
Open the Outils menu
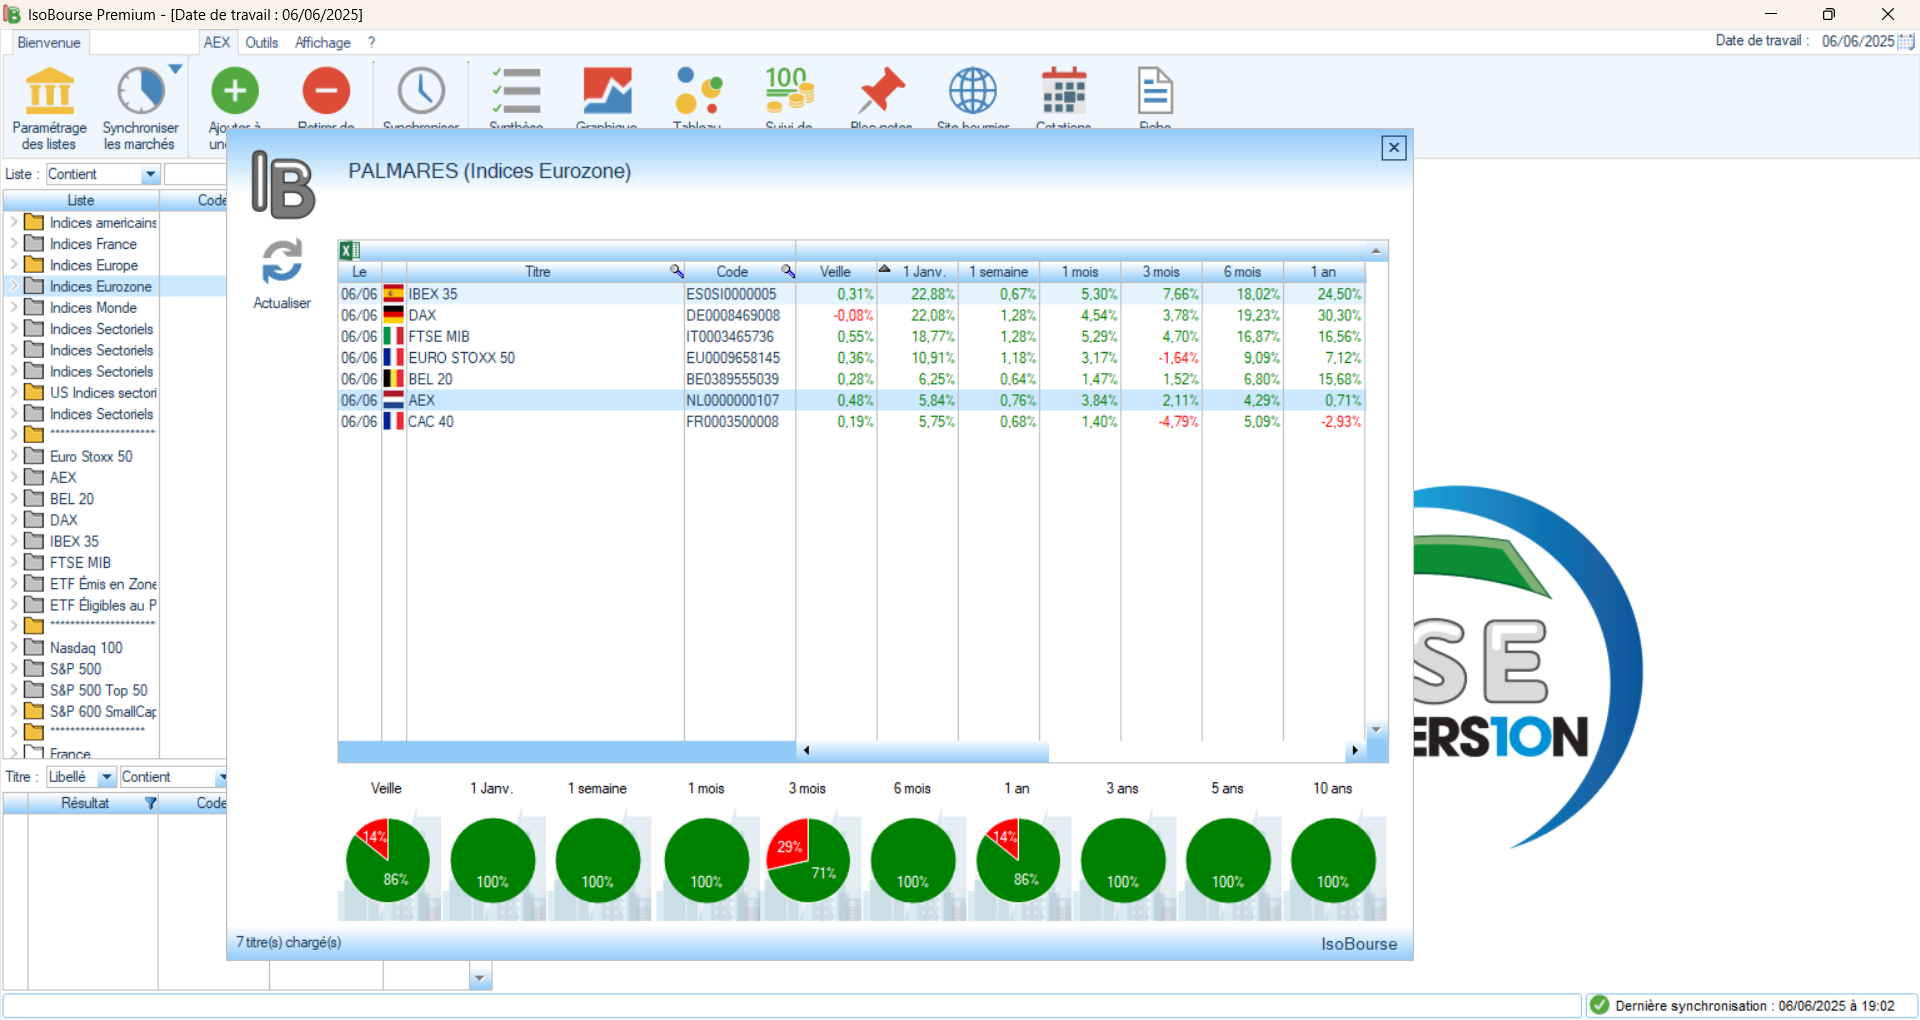(x=262, y=43)
